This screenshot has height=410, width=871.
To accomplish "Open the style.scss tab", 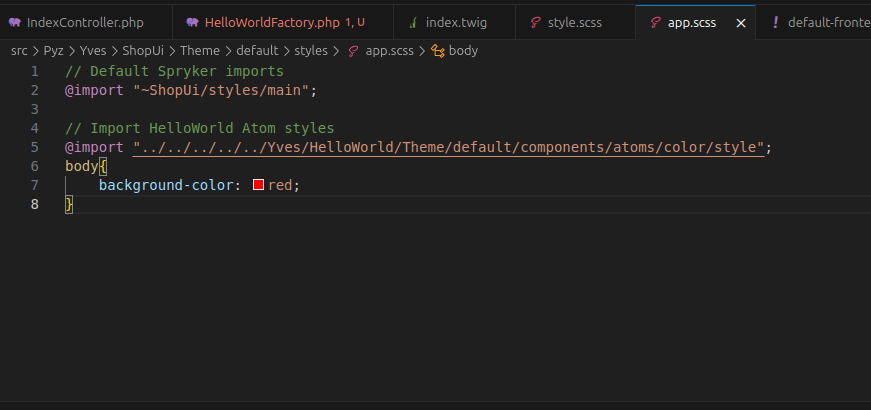I will (575, 23).
